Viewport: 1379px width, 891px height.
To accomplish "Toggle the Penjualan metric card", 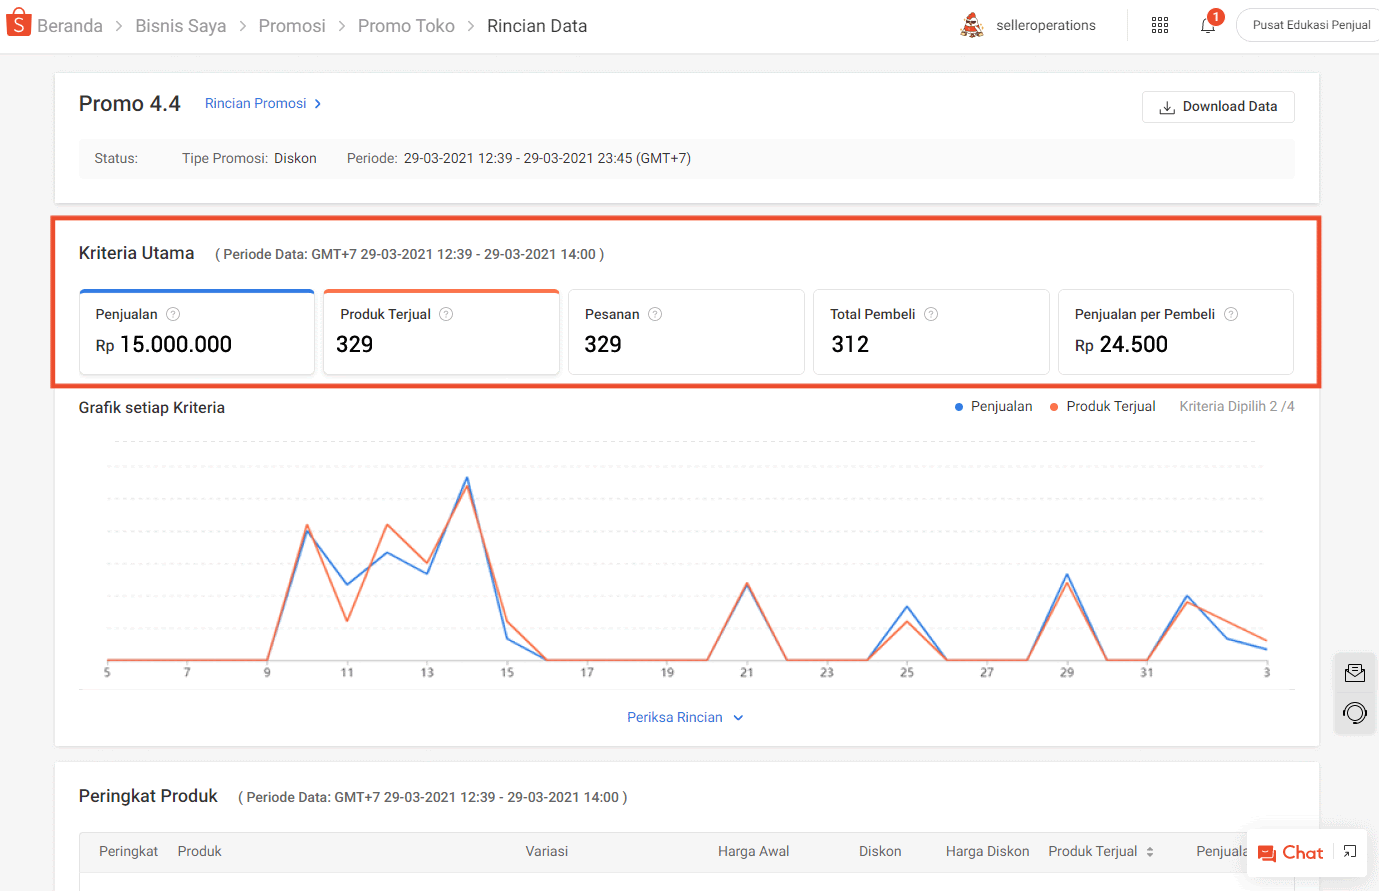I will tap(197, 333).
